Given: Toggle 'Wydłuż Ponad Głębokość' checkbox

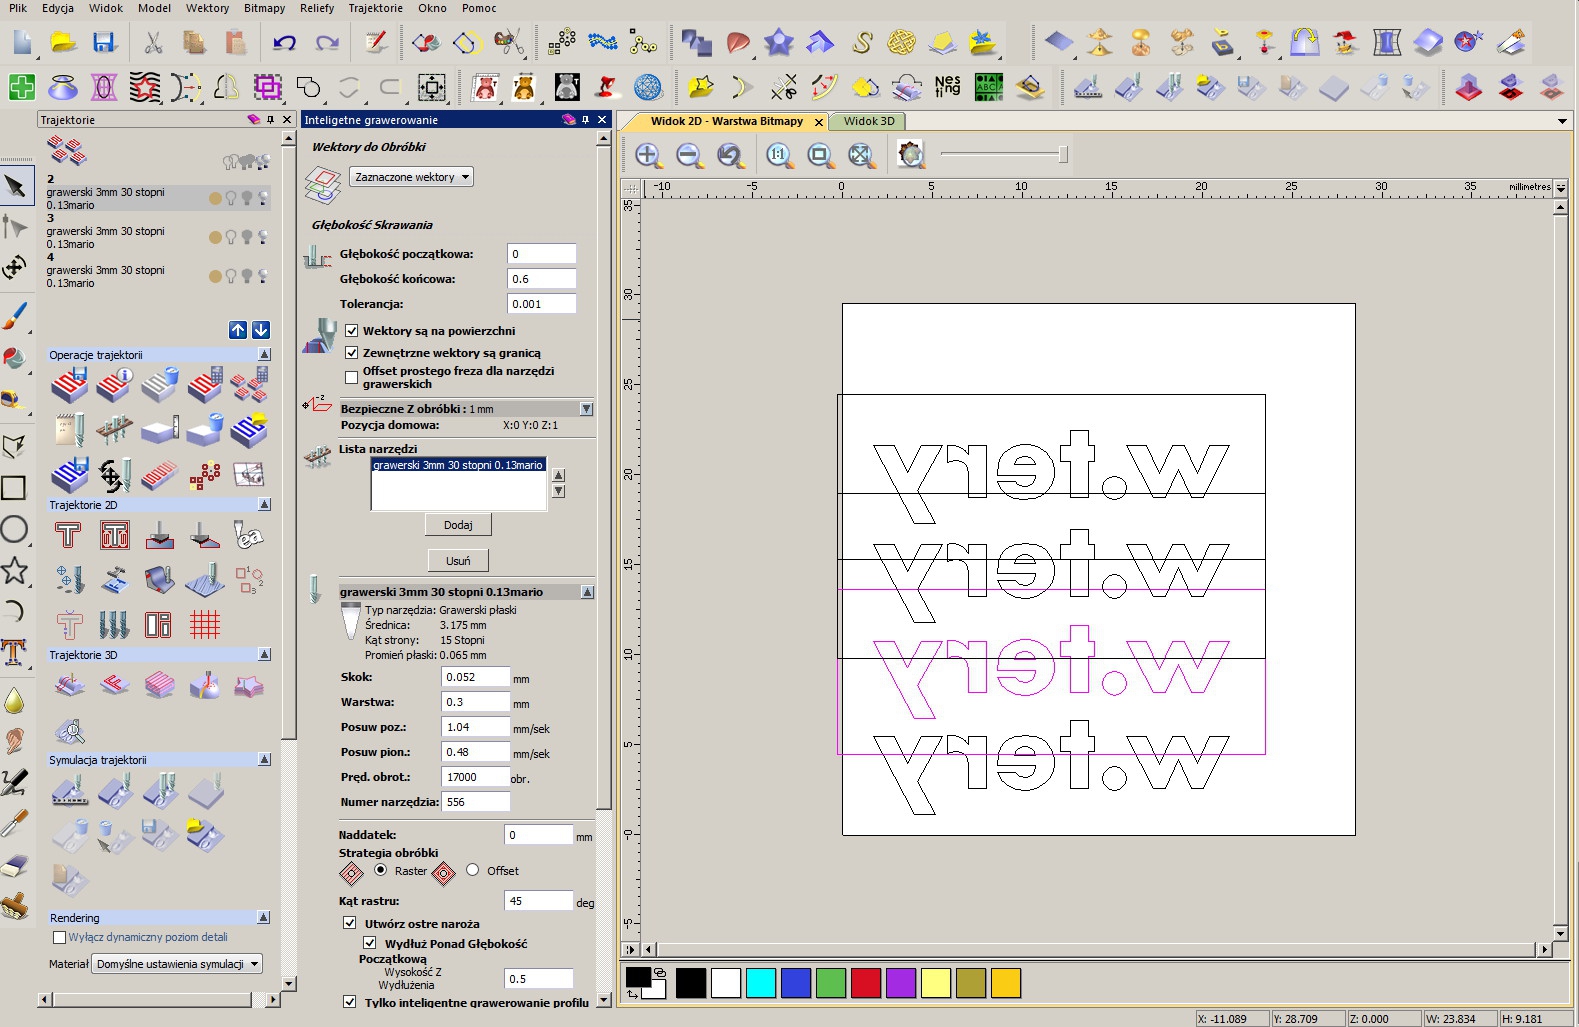Looking at the screenshot, I should (x=370, y=943).
